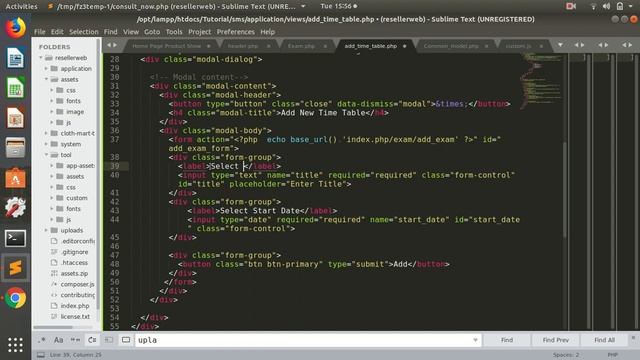The image size is (640, 360).
Task: Open the Selection menu
Action: [x=84, y=32]
